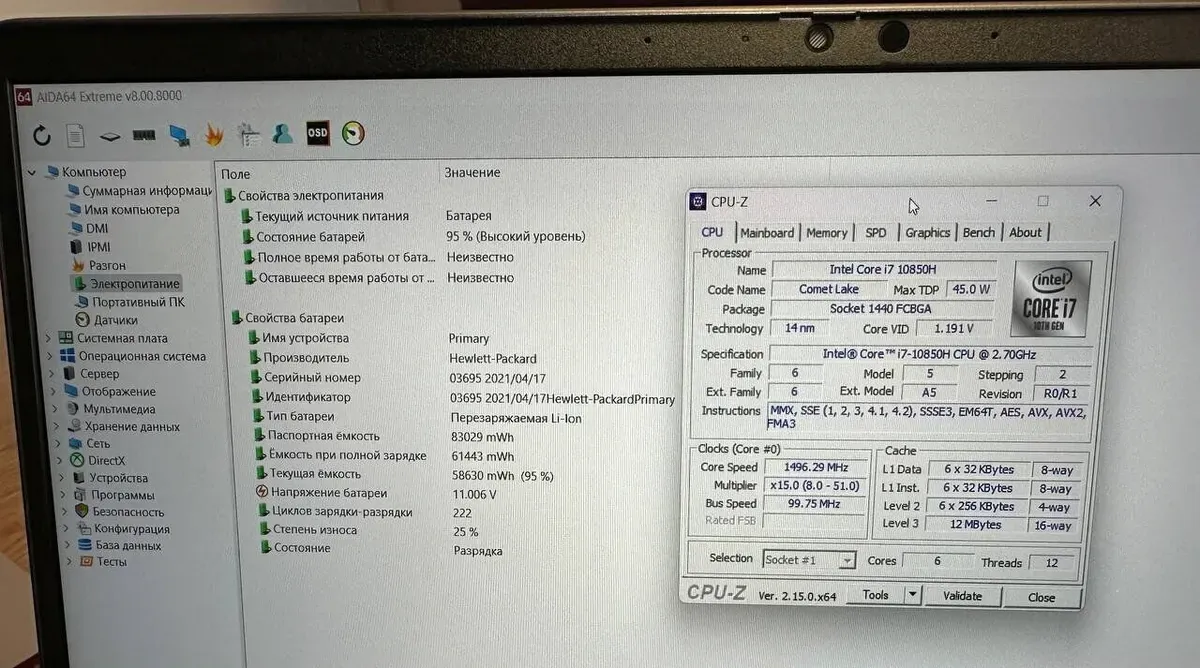Select the Разгон tree entry
Screen dimensions: 1200x668
[x=107, y=265]
